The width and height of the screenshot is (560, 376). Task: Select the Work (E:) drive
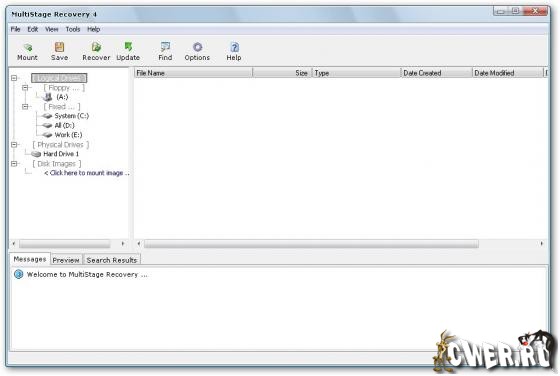click(68, 135)
